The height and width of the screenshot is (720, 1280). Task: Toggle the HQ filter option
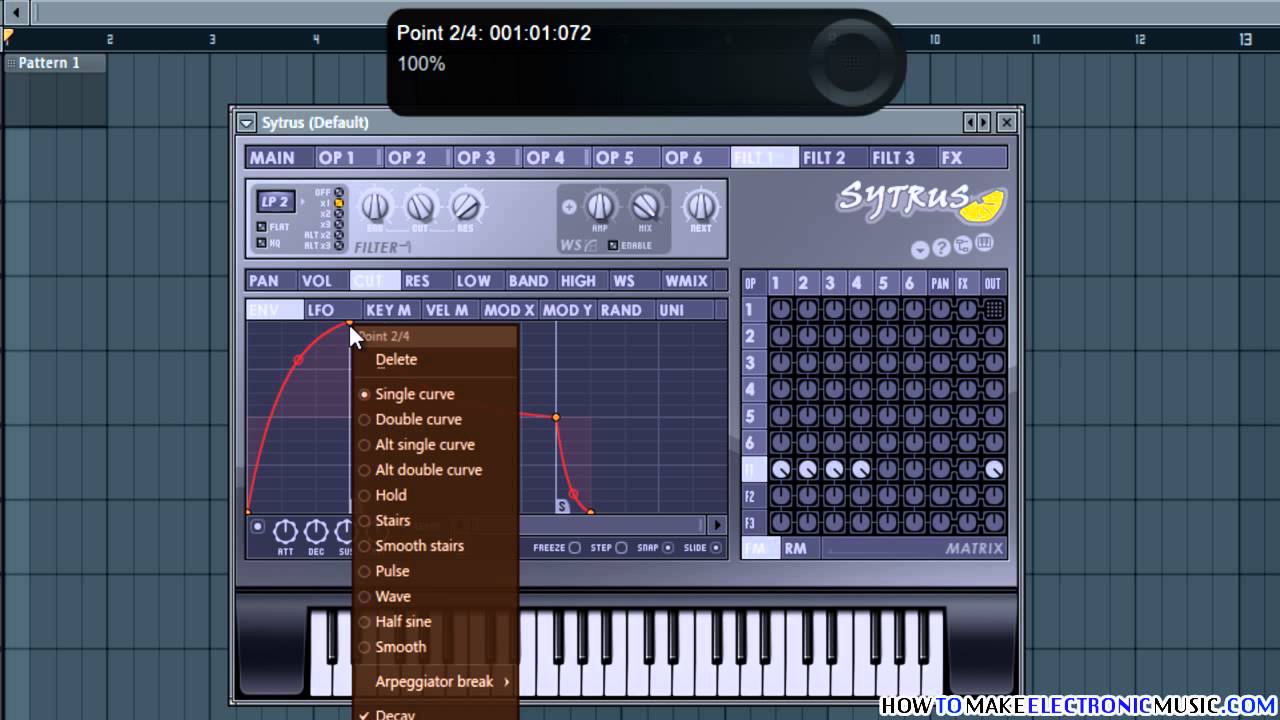pos(262,242)
